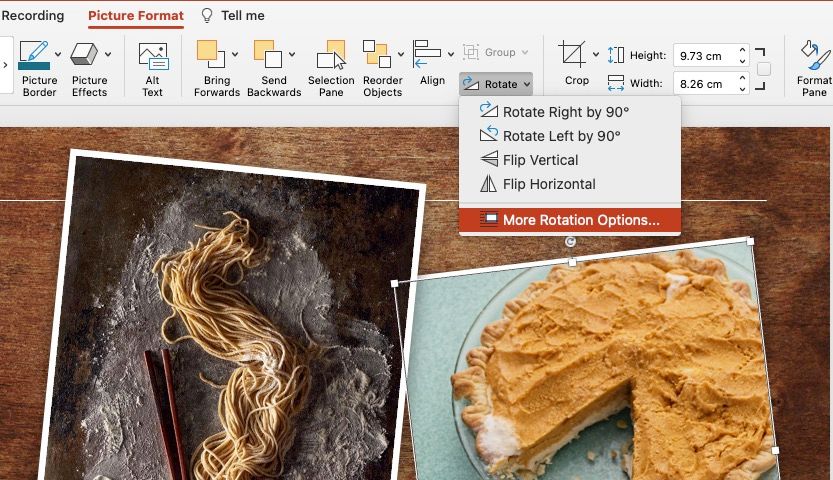Toggle the lock aspect ratio checkbox
Viewport: 833px width, 480px height.
coord(763,69)
